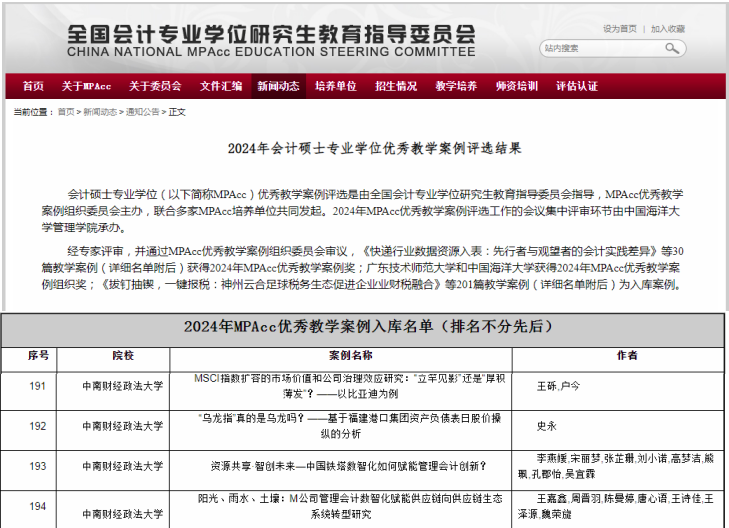
Task: Click the site search input field
Action: (602, 48)
